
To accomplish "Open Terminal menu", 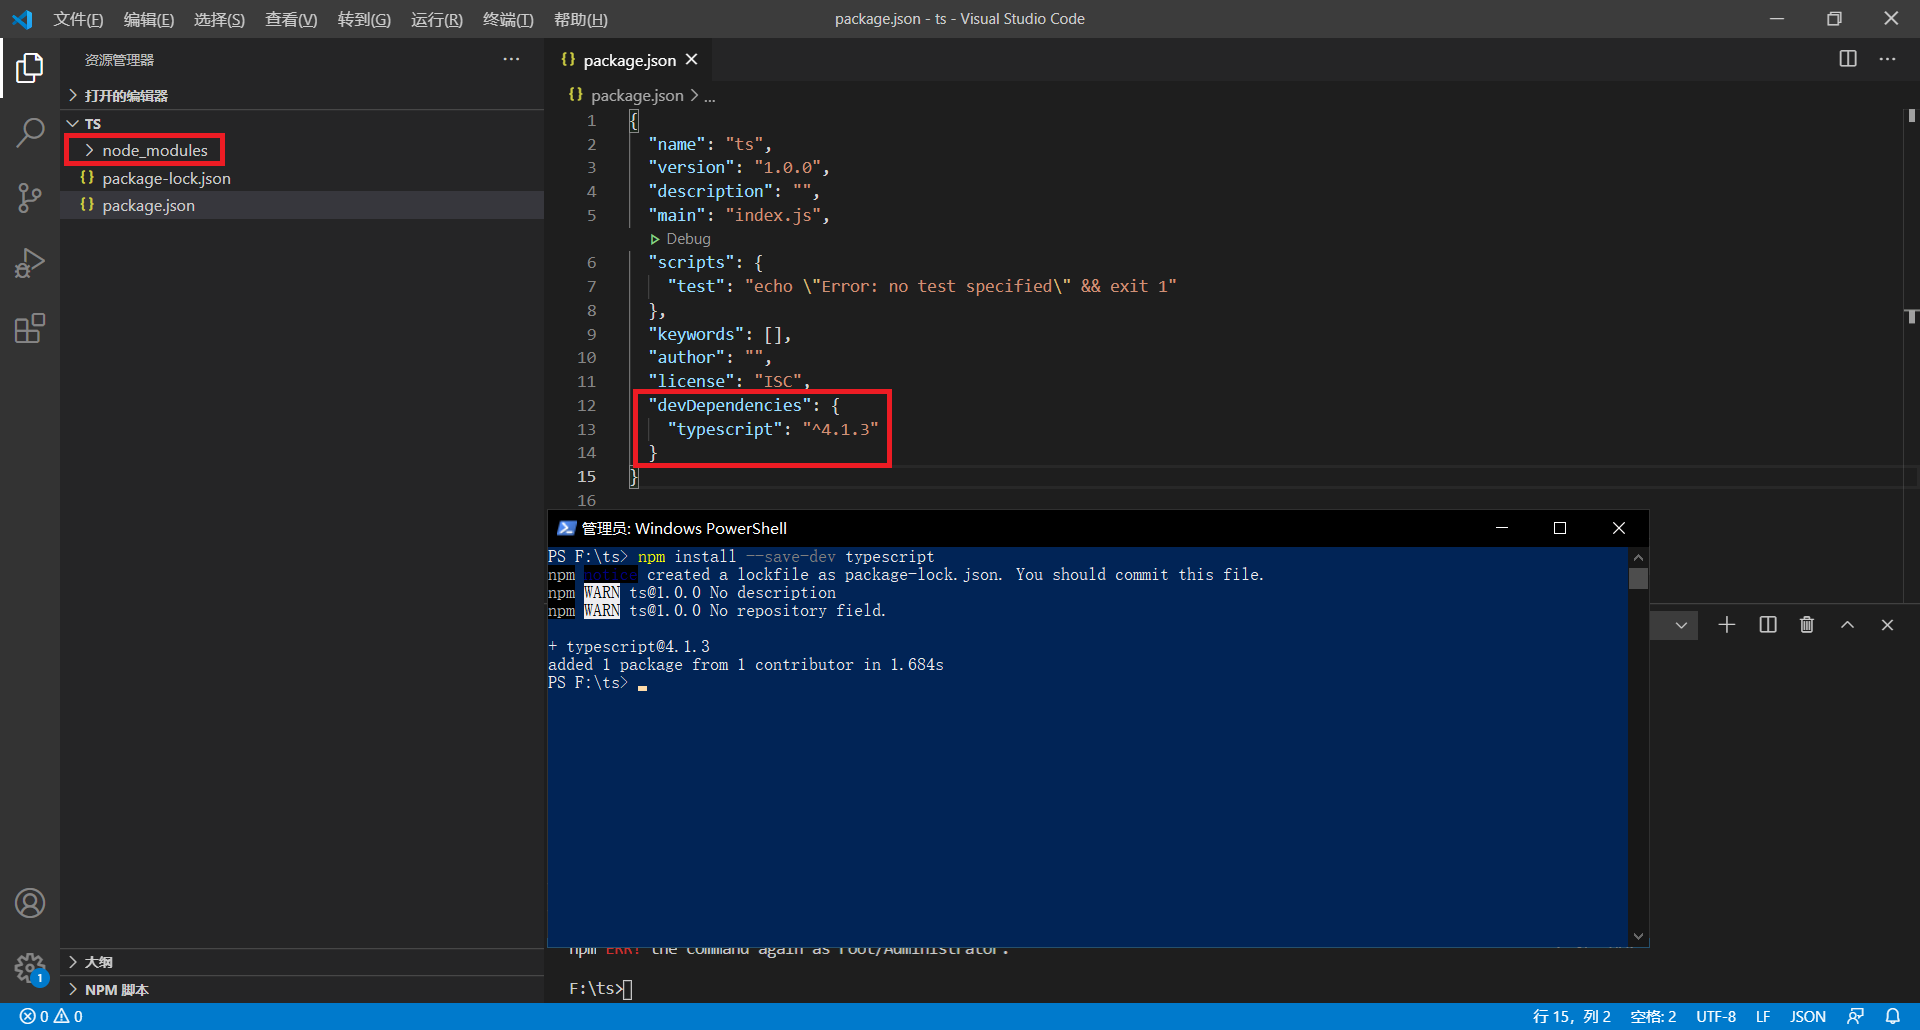I will coord(508,19).
